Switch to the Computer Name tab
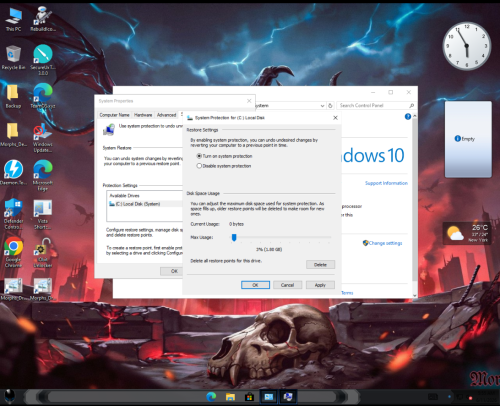Image resolution: width=500 pixels, height=406 pixels. pos(114,115)
